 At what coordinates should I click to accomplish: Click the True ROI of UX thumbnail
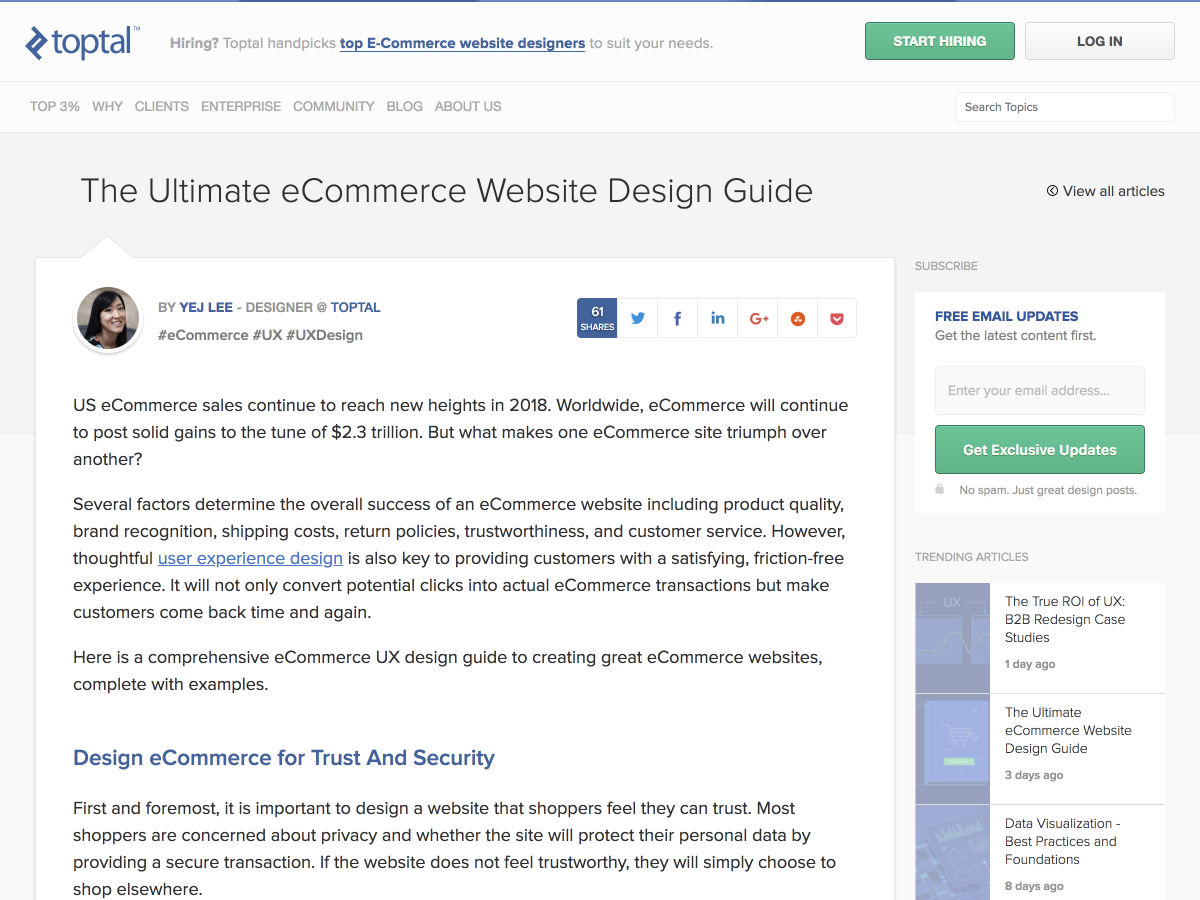[952, 638]
